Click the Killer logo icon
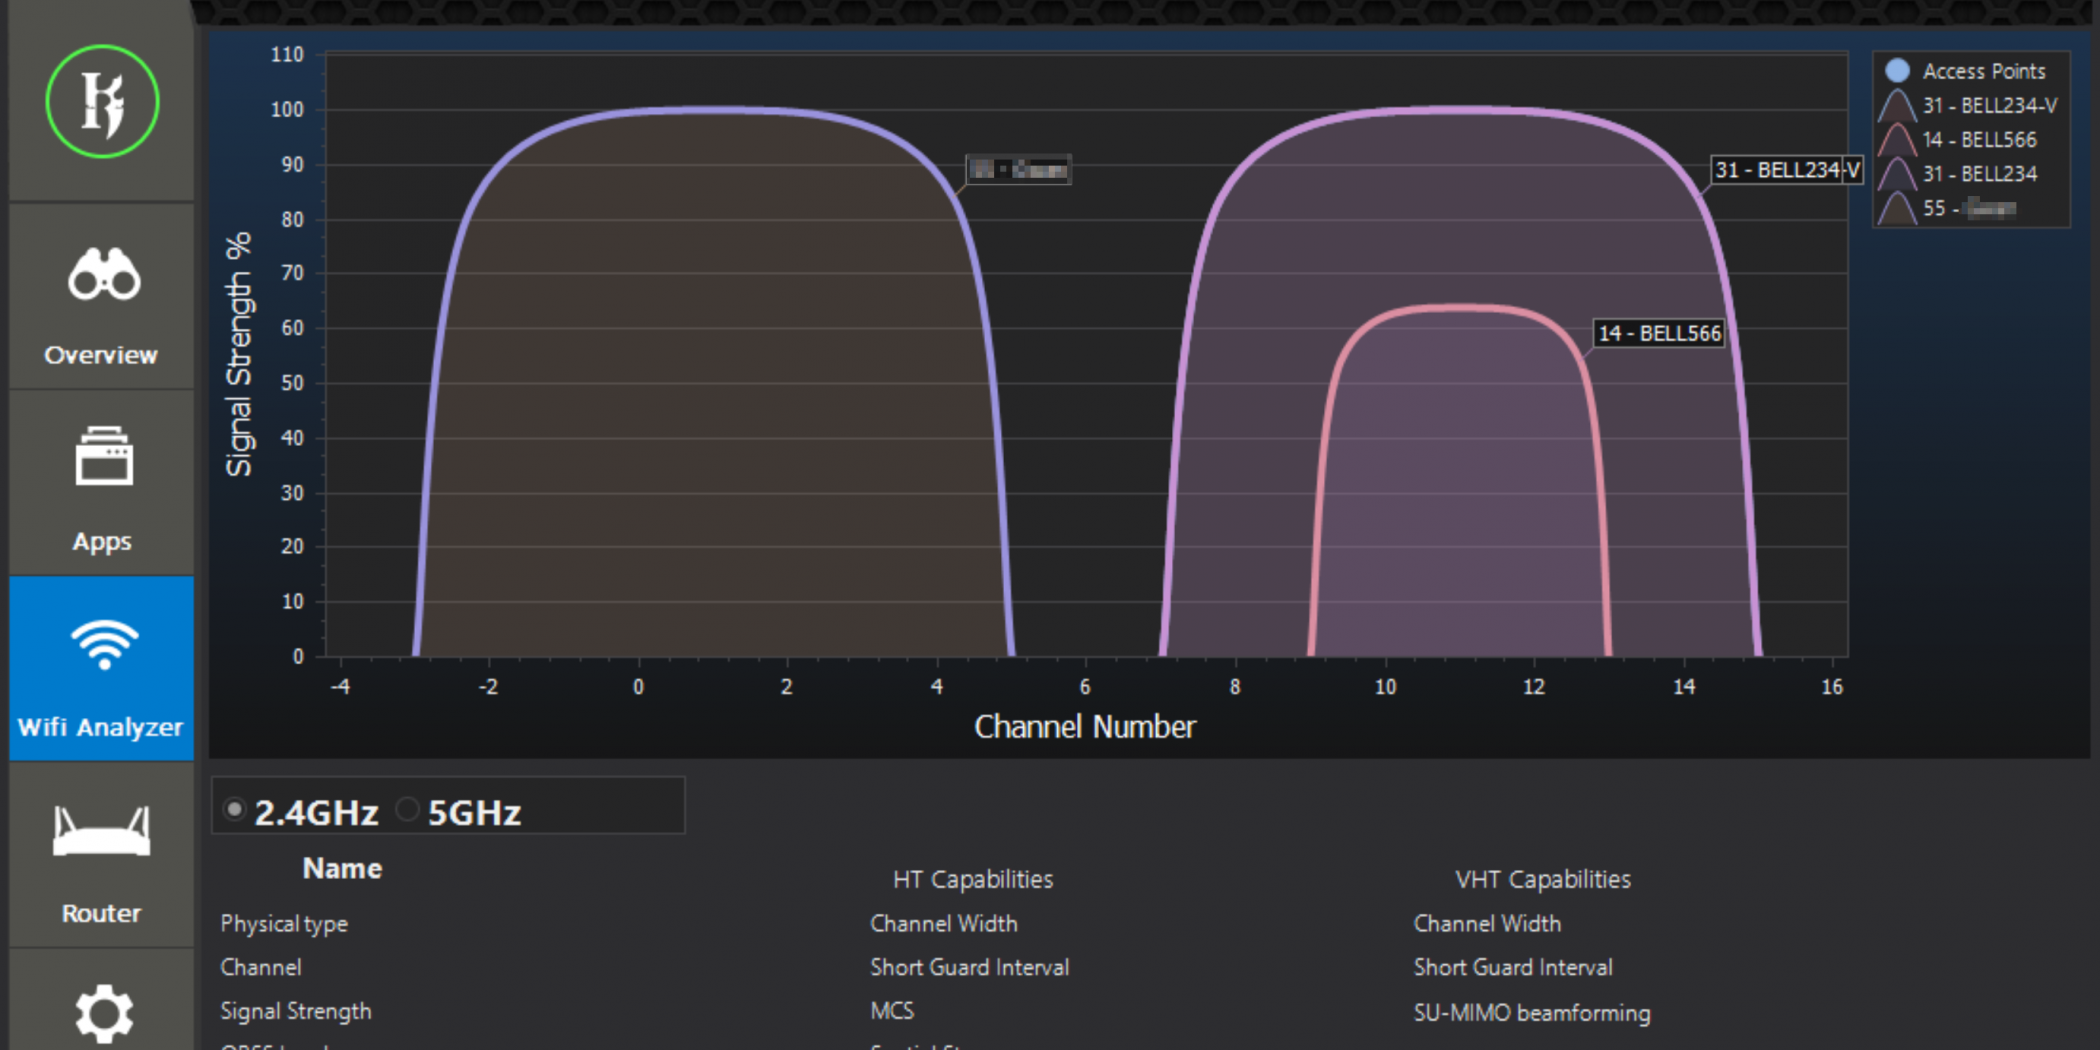2100x1050 pixels. [x=102, y=102]
